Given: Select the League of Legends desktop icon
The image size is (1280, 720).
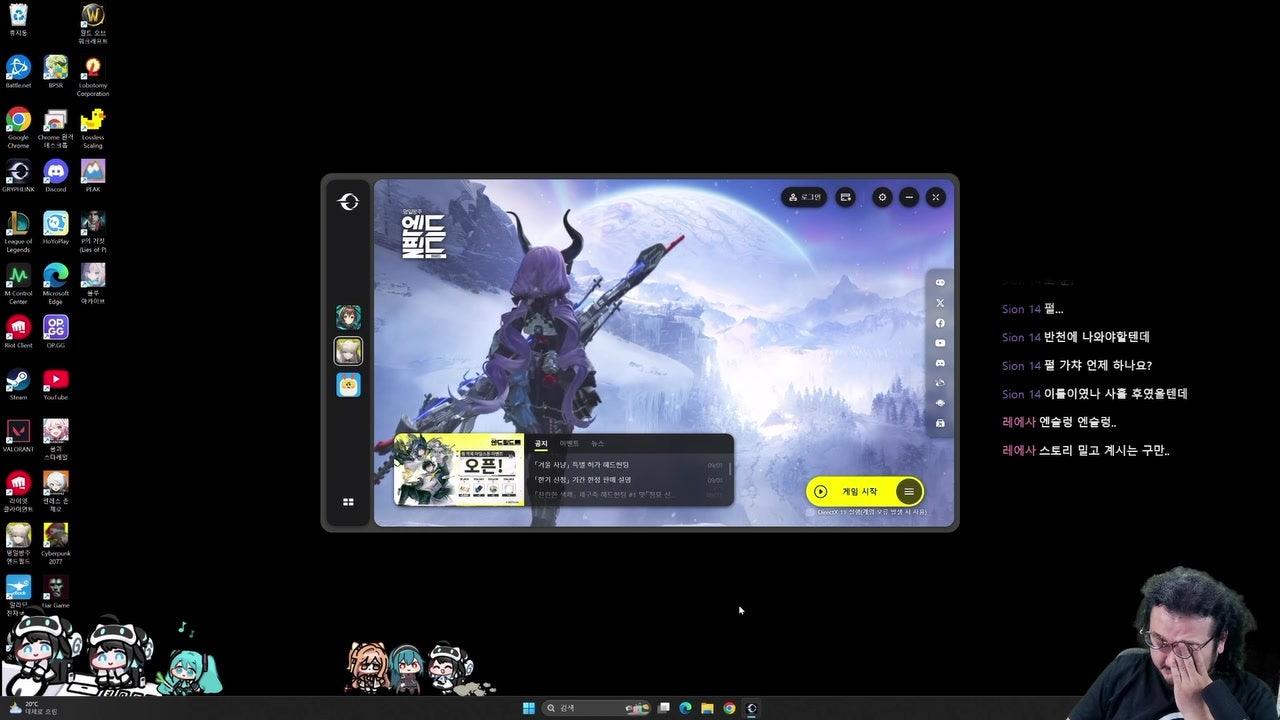Looking at the screenshot, I should (18, 231).
